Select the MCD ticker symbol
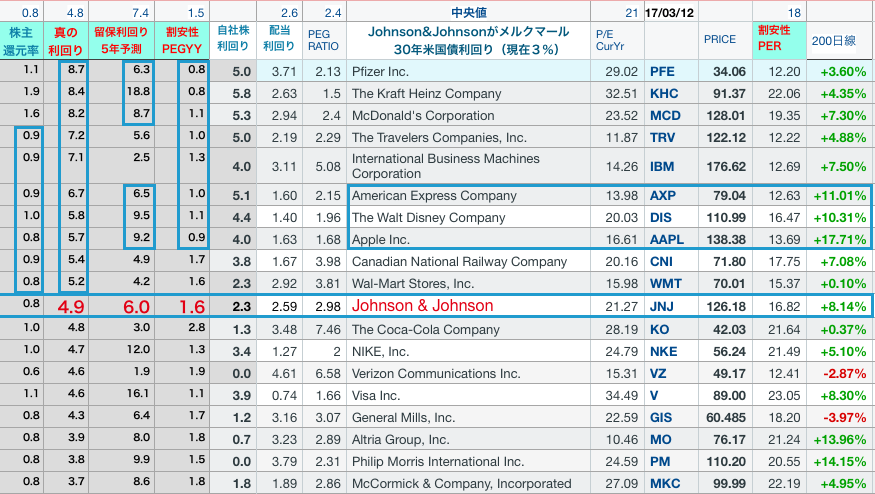Image resolution: width=875 pixels, height=494 pixels. point(665,116)
